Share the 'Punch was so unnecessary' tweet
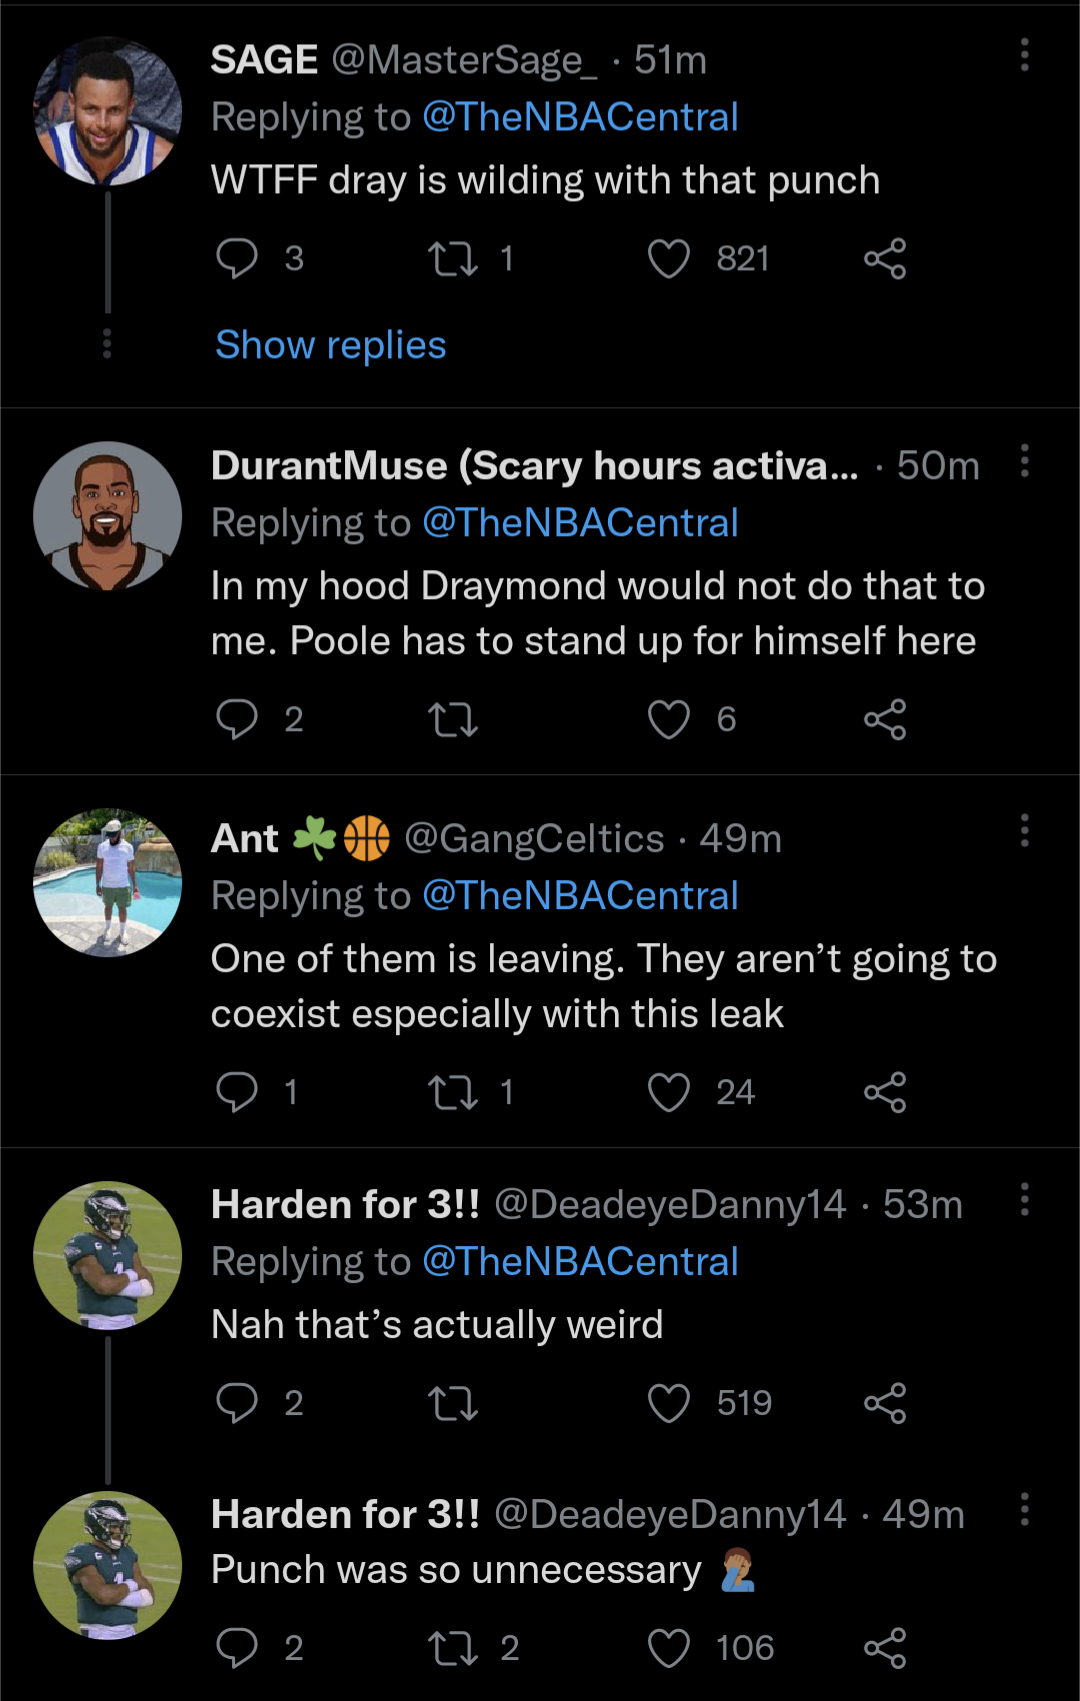Viewport: 1080px width, 1701px height. (x=885, y=1648)
